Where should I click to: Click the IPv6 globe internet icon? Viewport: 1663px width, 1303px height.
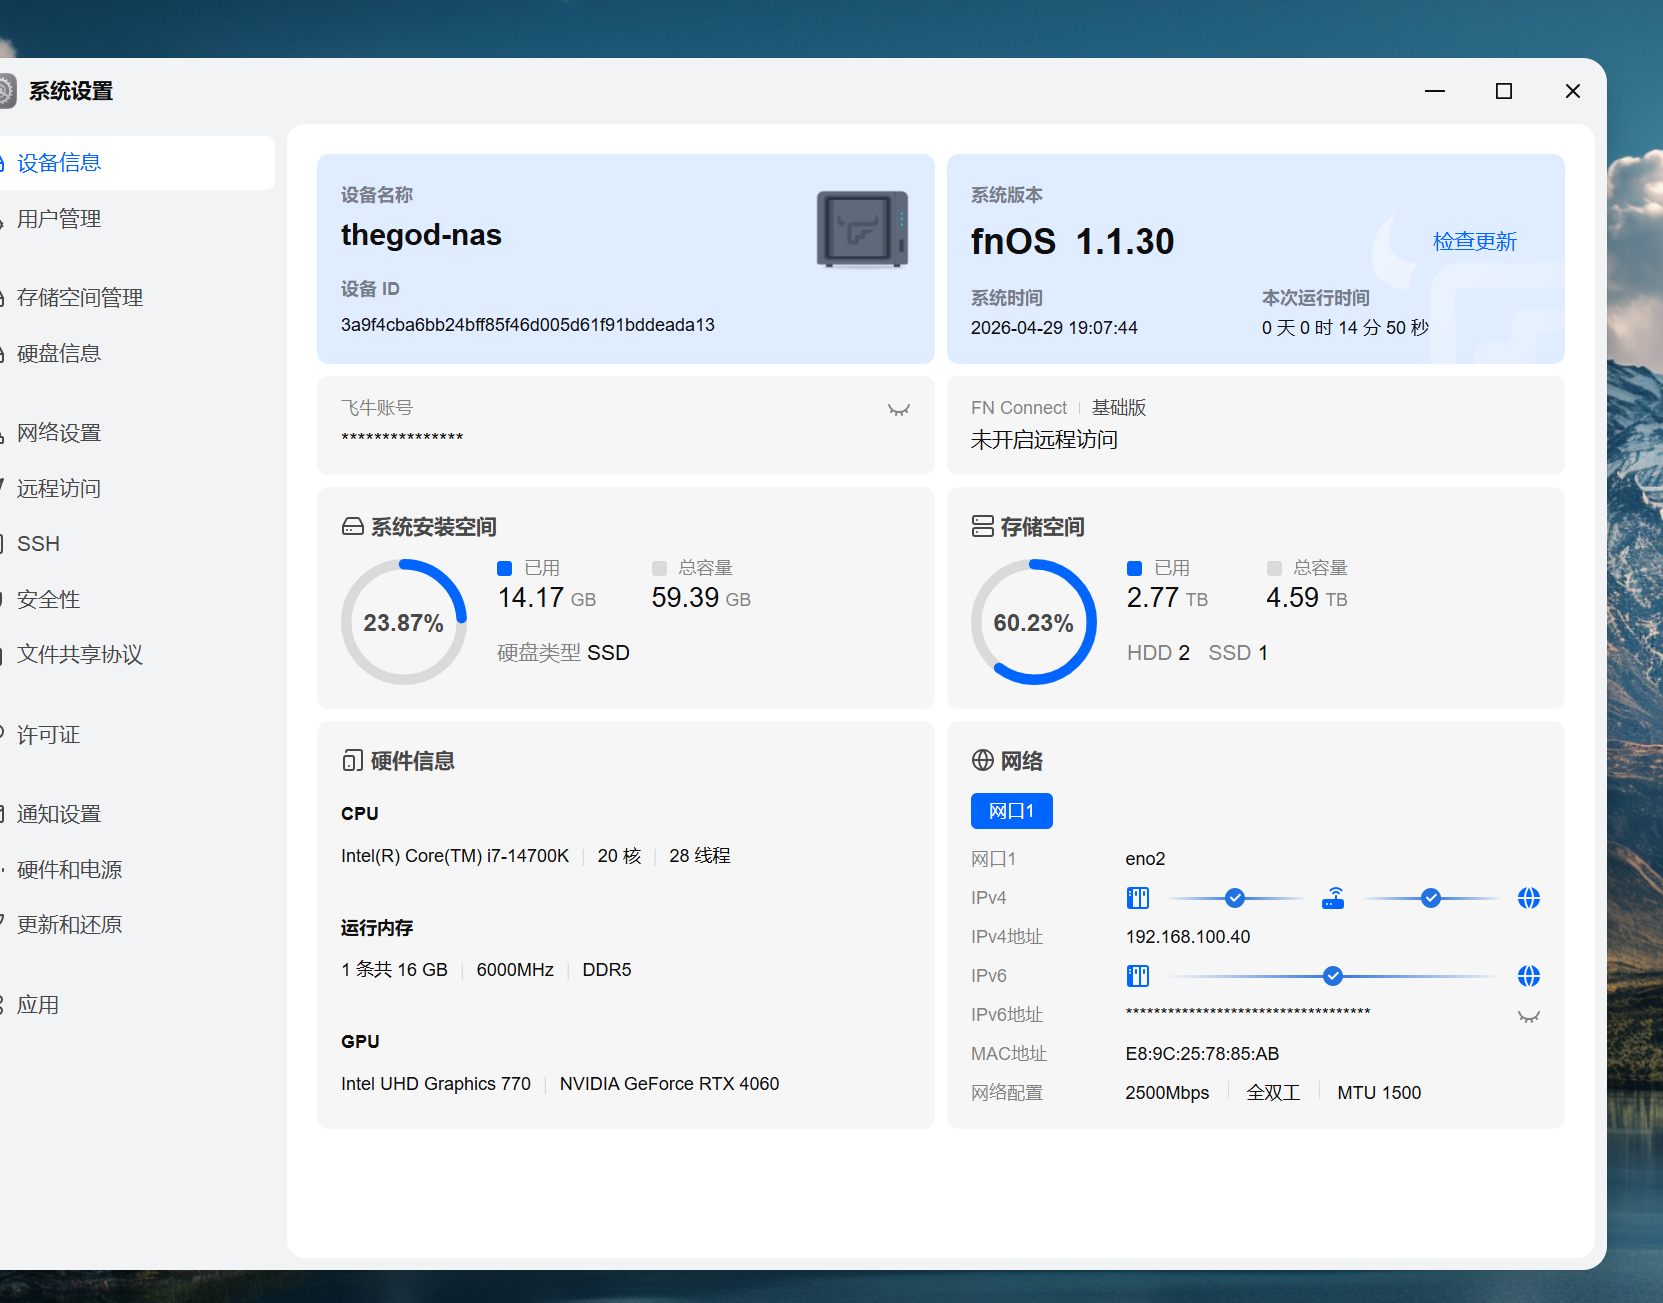pyautogui.click(x=1528, y=976)
